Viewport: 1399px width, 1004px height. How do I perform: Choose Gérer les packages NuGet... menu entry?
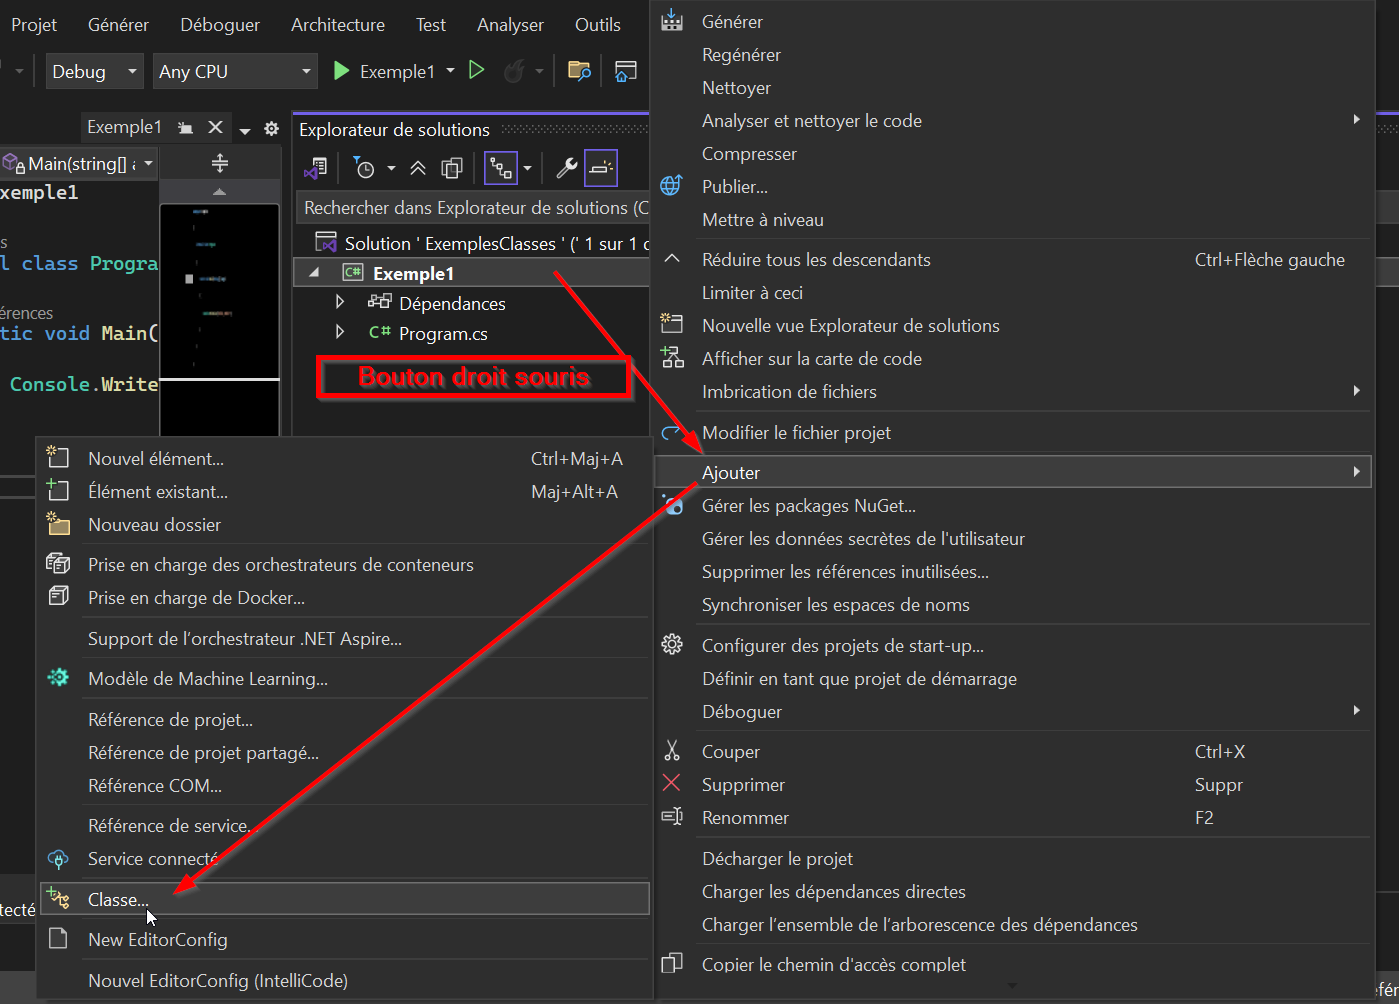(808, 506)
